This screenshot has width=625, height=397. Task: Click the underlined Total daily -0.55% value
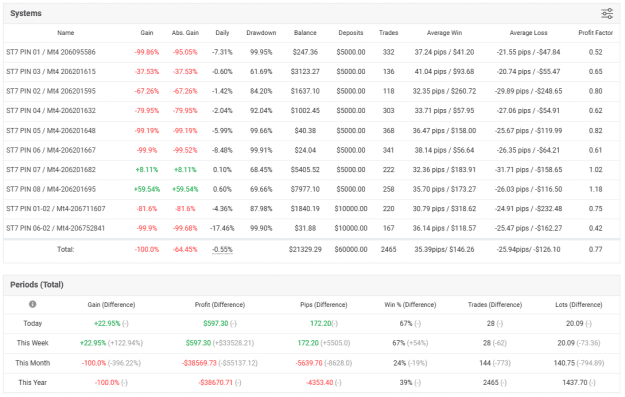222,250
